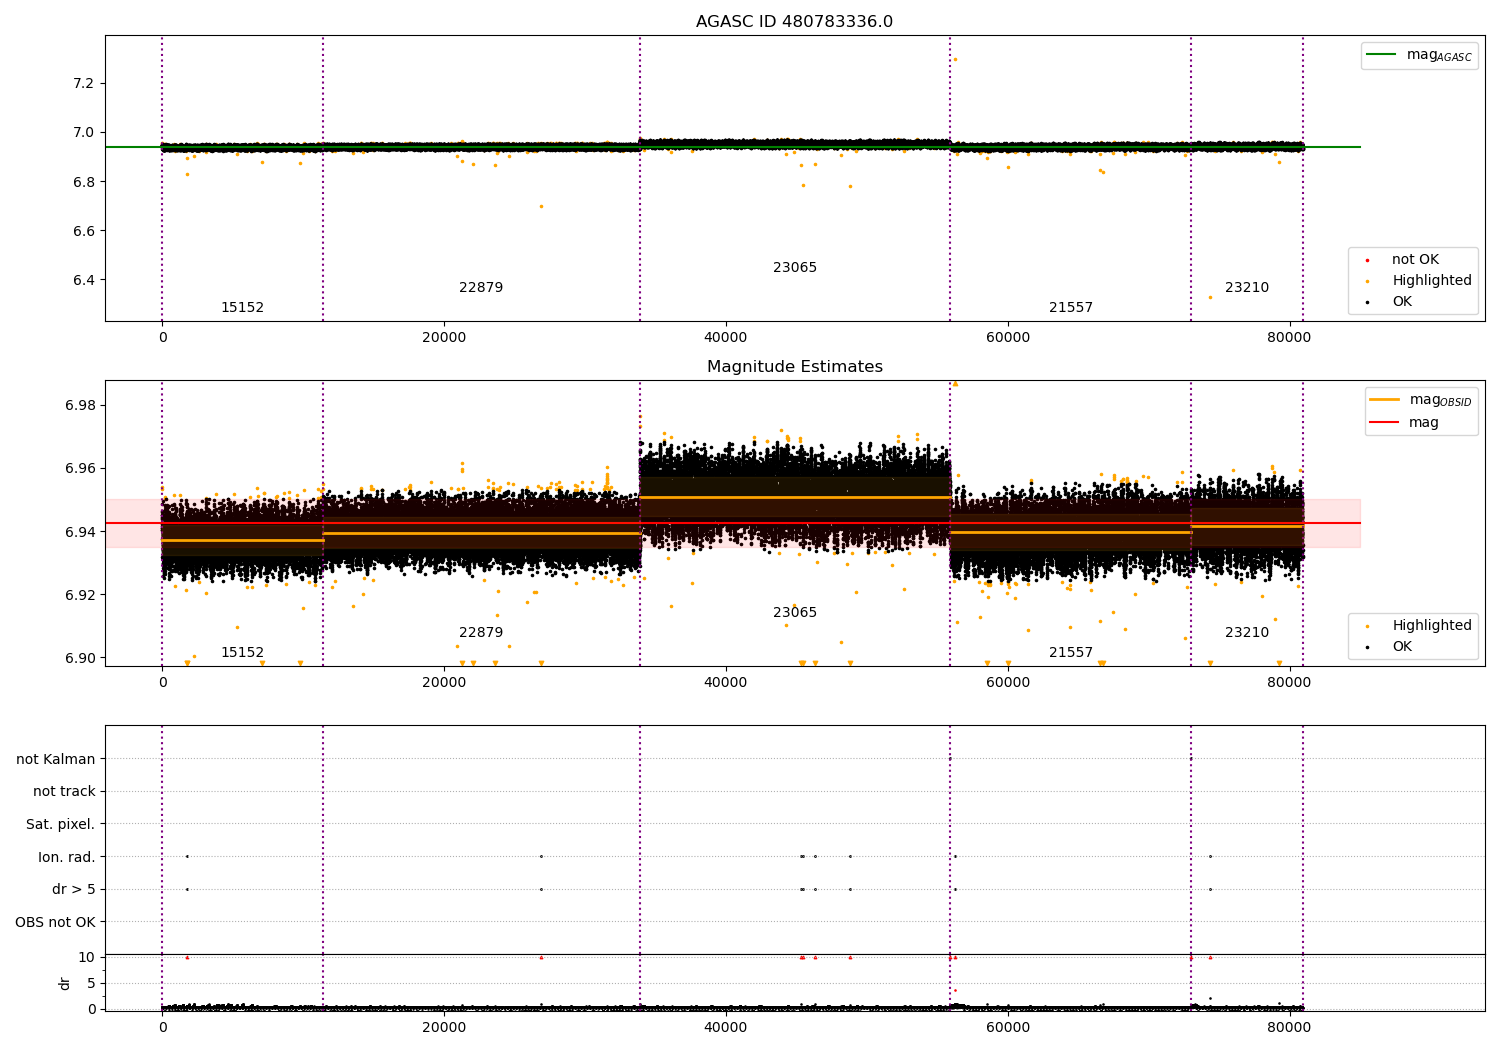Click the 'not track' row label
This screenshot has width=1500, height=1050.
64,792
